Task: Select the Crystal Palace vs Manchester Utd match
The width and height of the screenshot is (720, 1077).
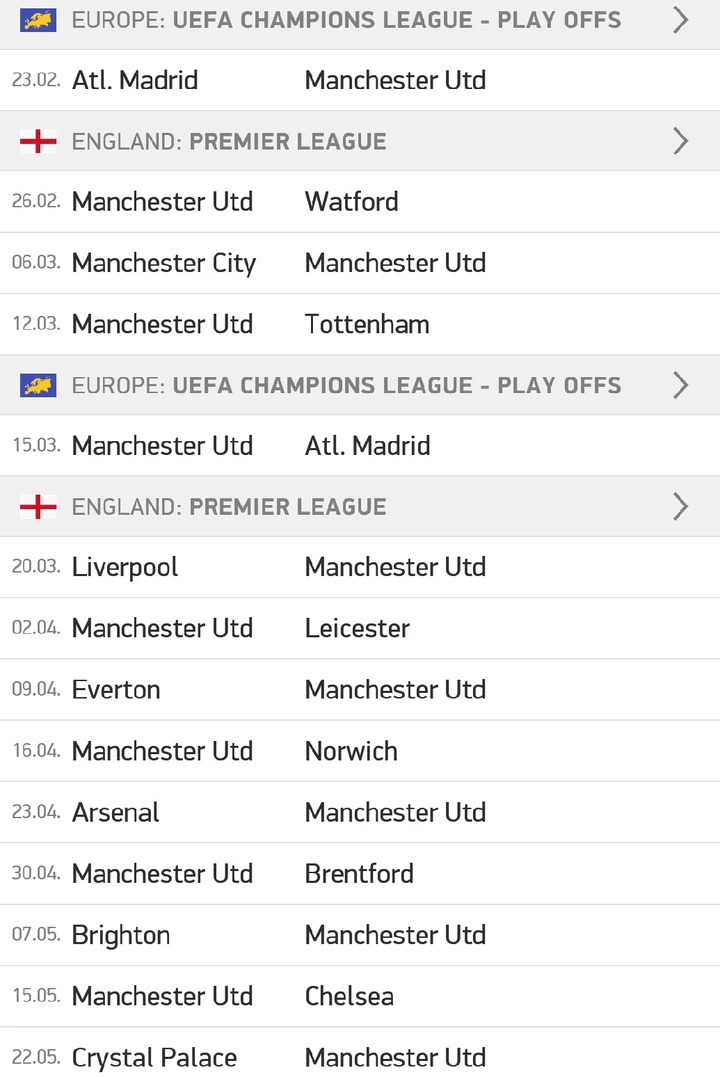Action: [360, 1053]
